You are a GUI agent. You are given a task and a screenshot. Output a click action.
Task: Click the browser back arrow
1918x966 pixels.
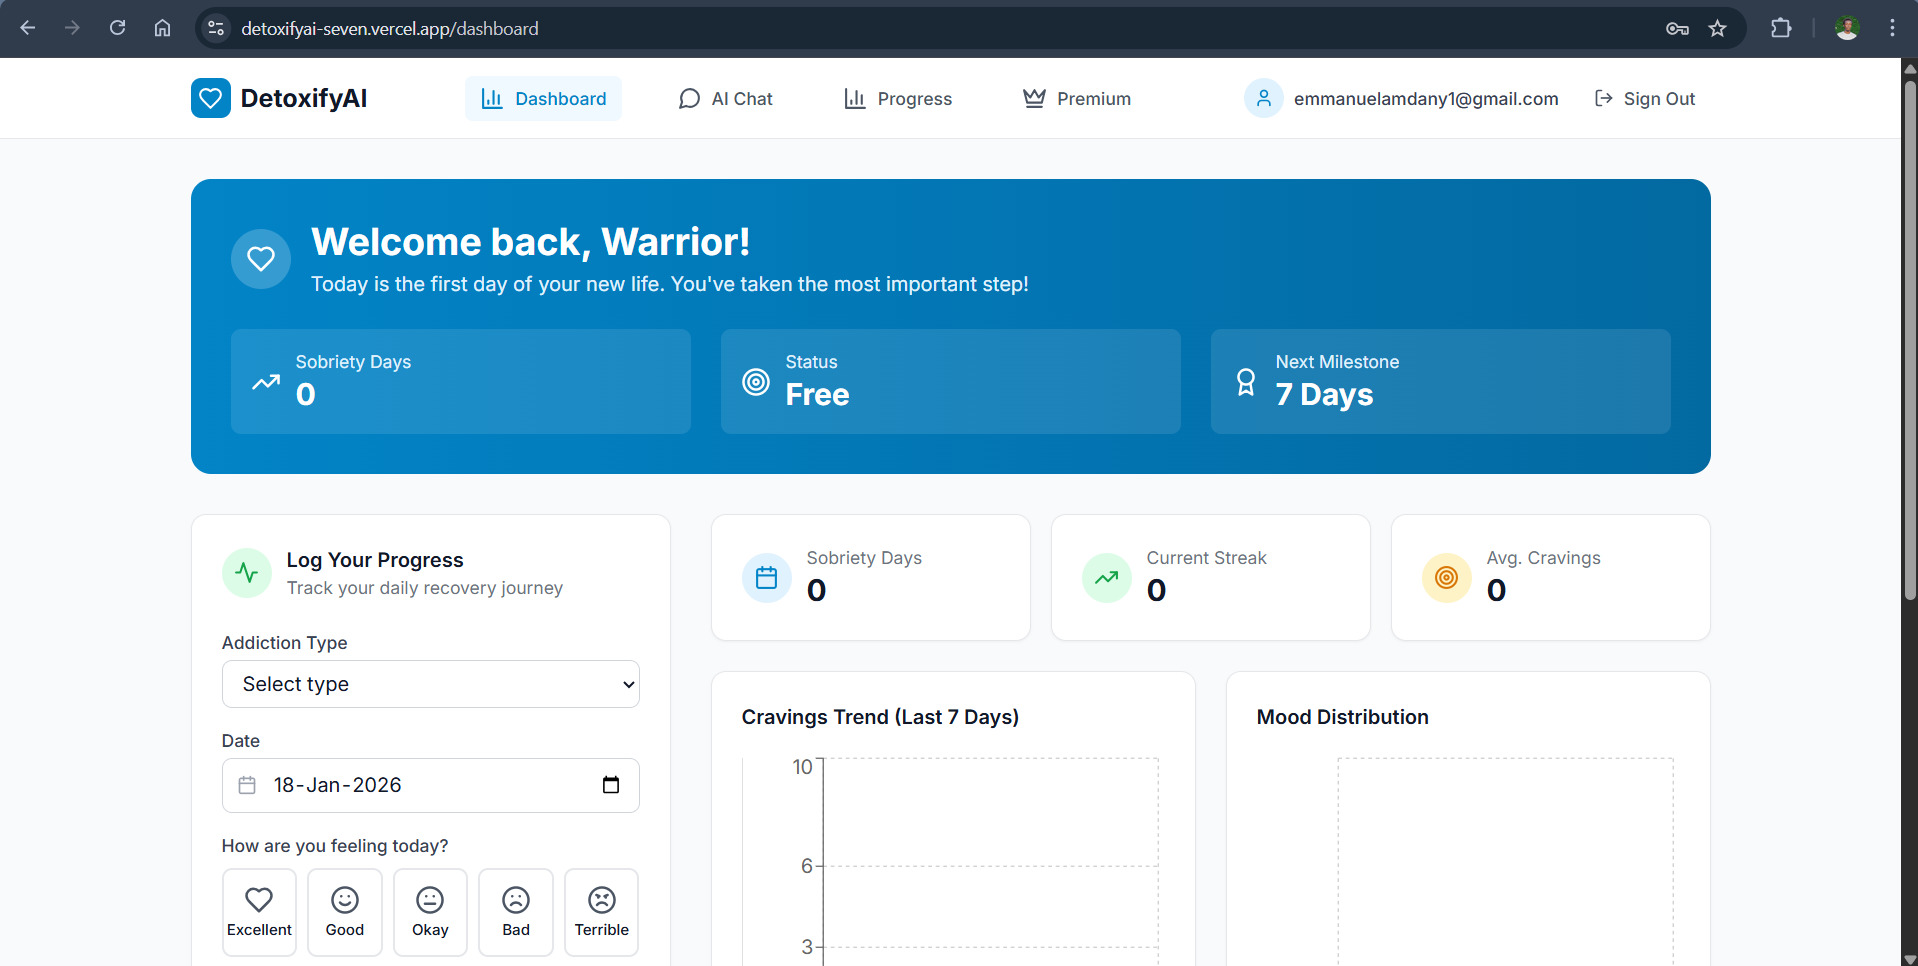[x=28, y=28]
